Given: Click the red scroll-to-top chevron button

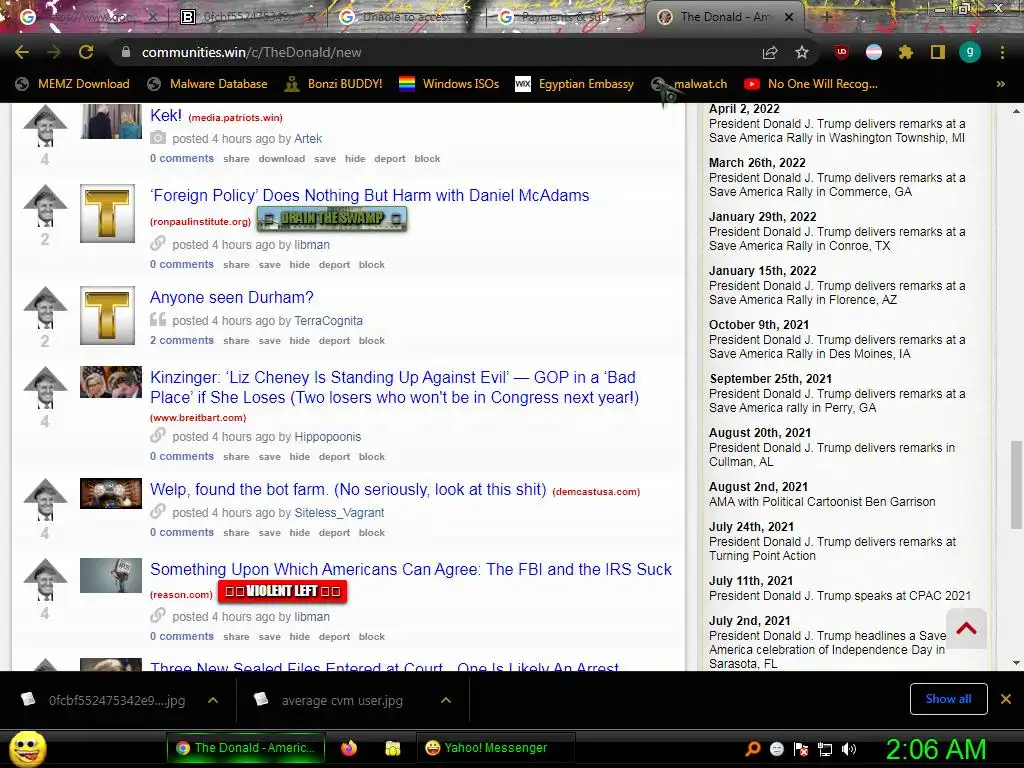Looking at the screenshot, I should tap(967, 628).
